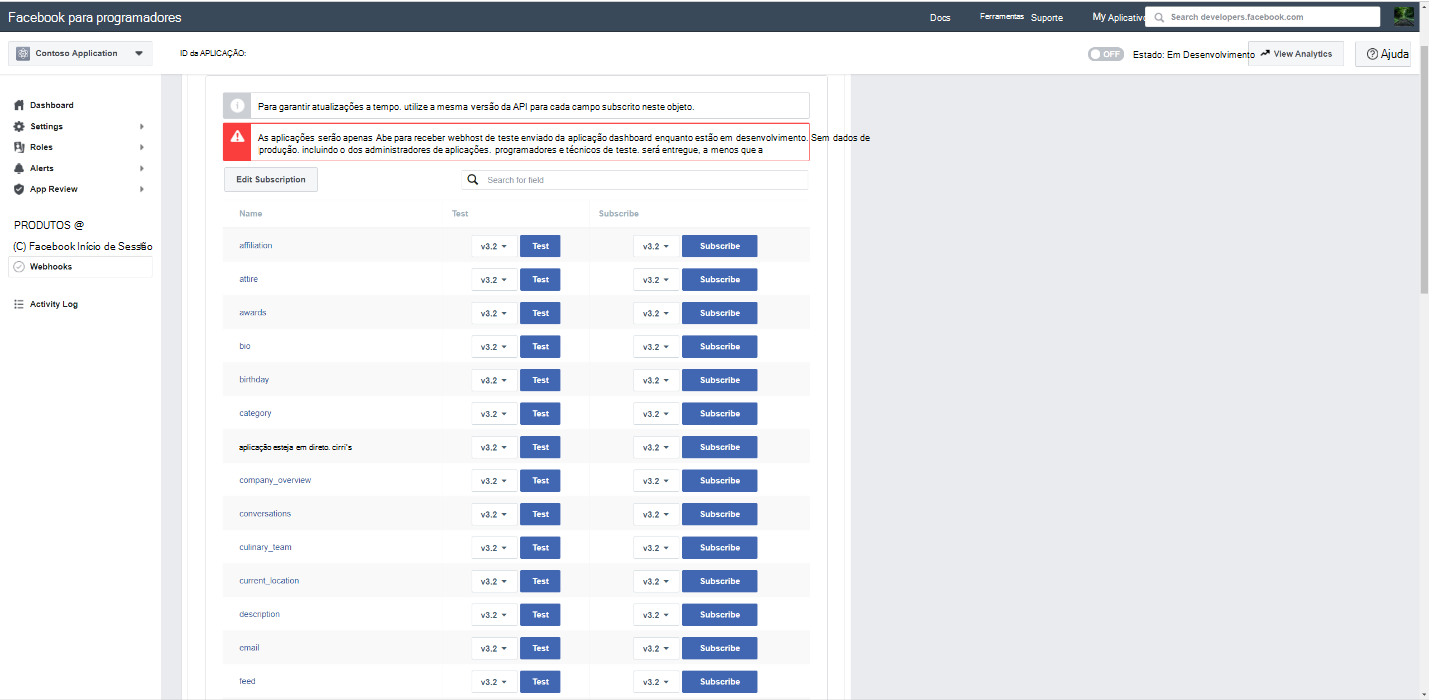Expand the App Review submenu arrow

[x=142, y=189]
